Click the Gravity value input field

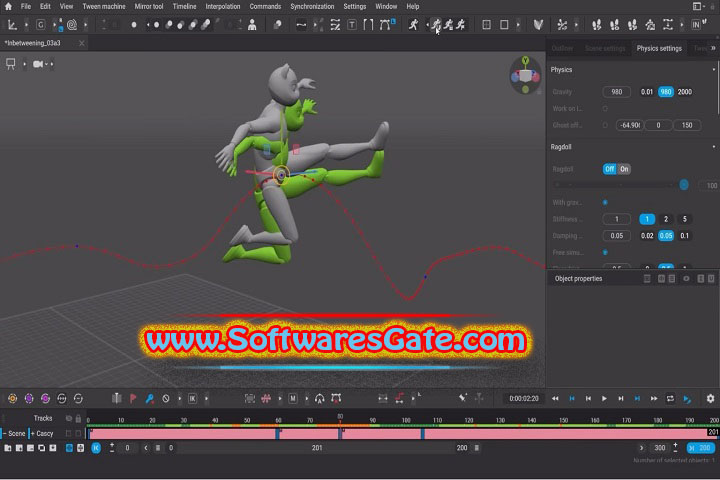coord(617,92)
